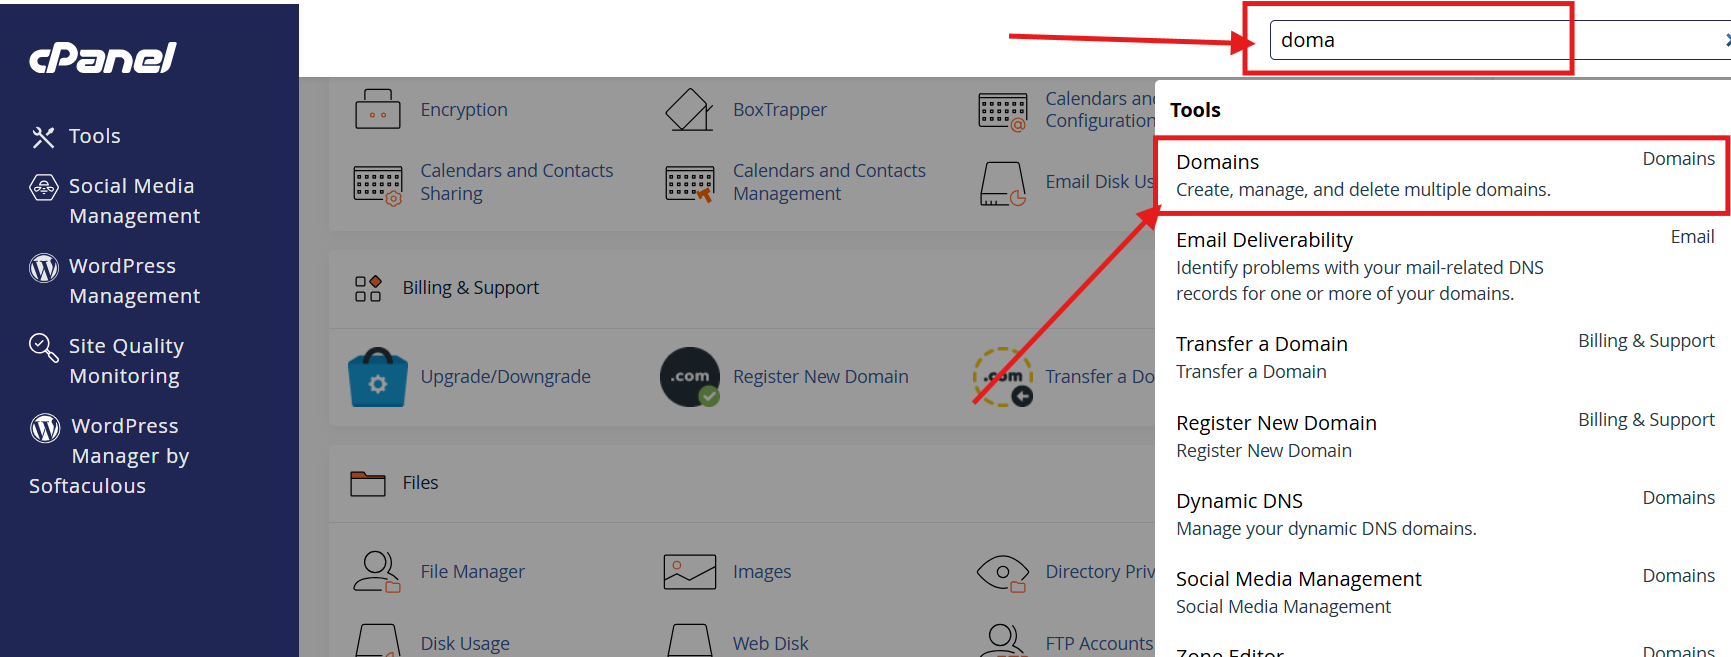Click the Disk Usage icon
The width and height of the screenshot is (1731, 657).
coord(378,641)
